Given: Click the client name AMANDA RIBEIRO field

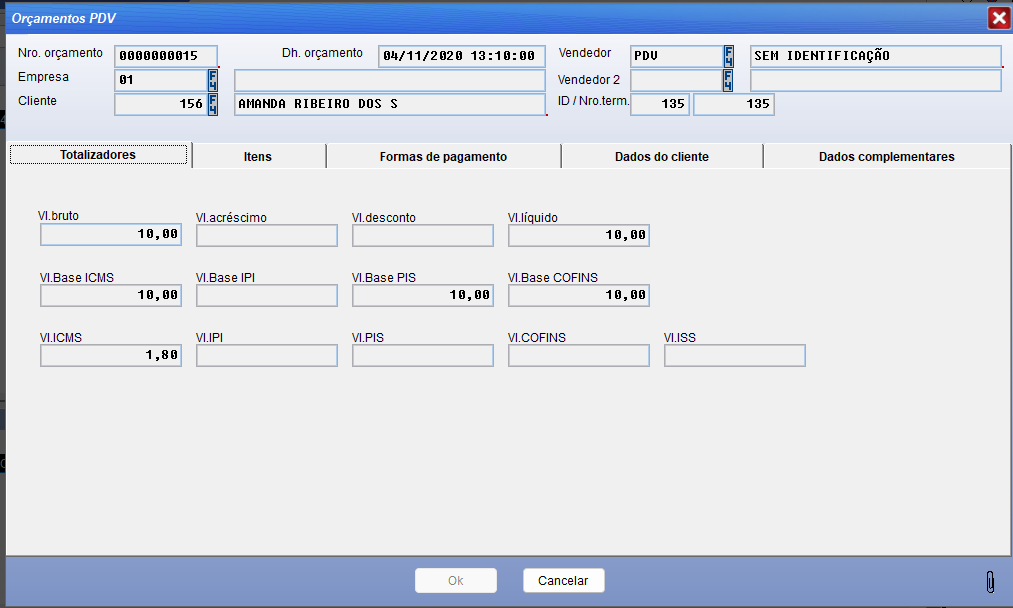Looking at the screenshot, I should point(390,104).
